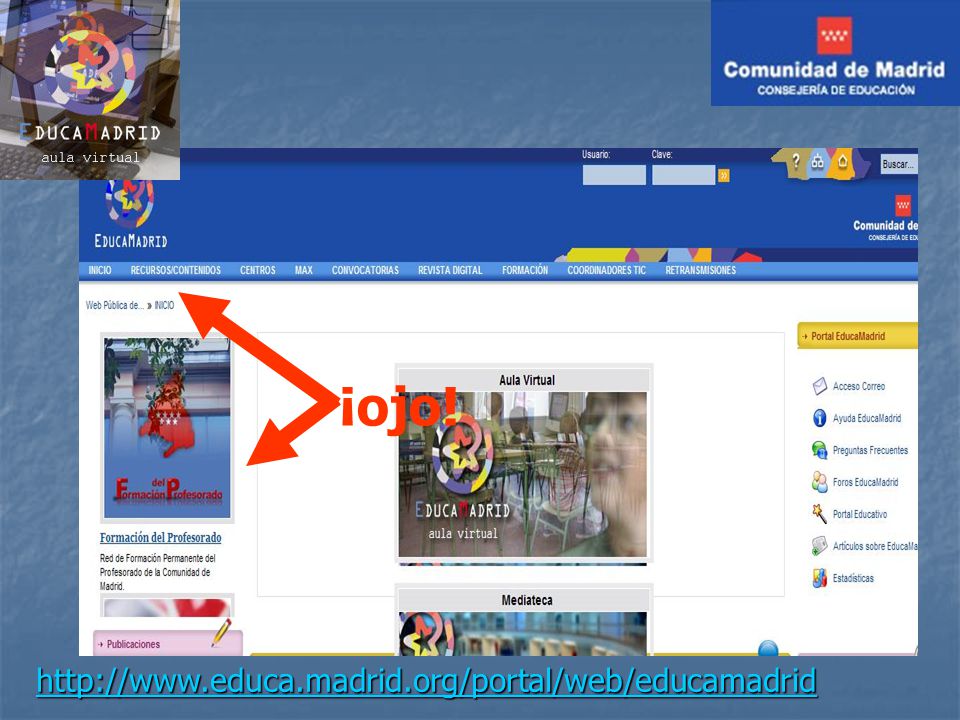Open the Aula Virtual image banner
The width and height of the screenshot is (960, 720).
[523, 474]
